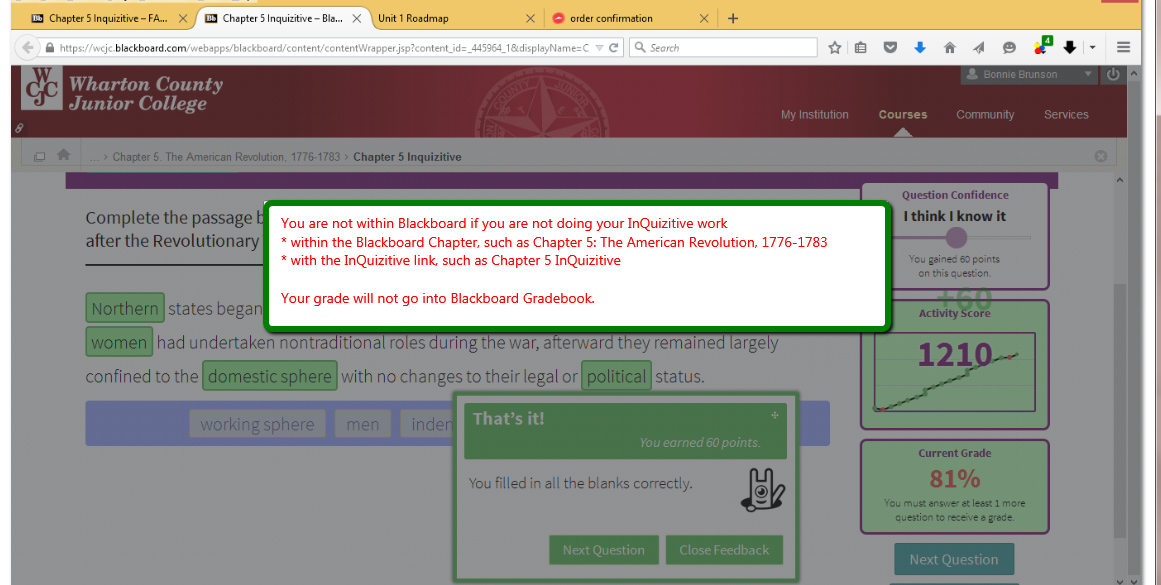Click the scrollbar up arrow
1161x585 pixels.
[x=1120, y=180]
